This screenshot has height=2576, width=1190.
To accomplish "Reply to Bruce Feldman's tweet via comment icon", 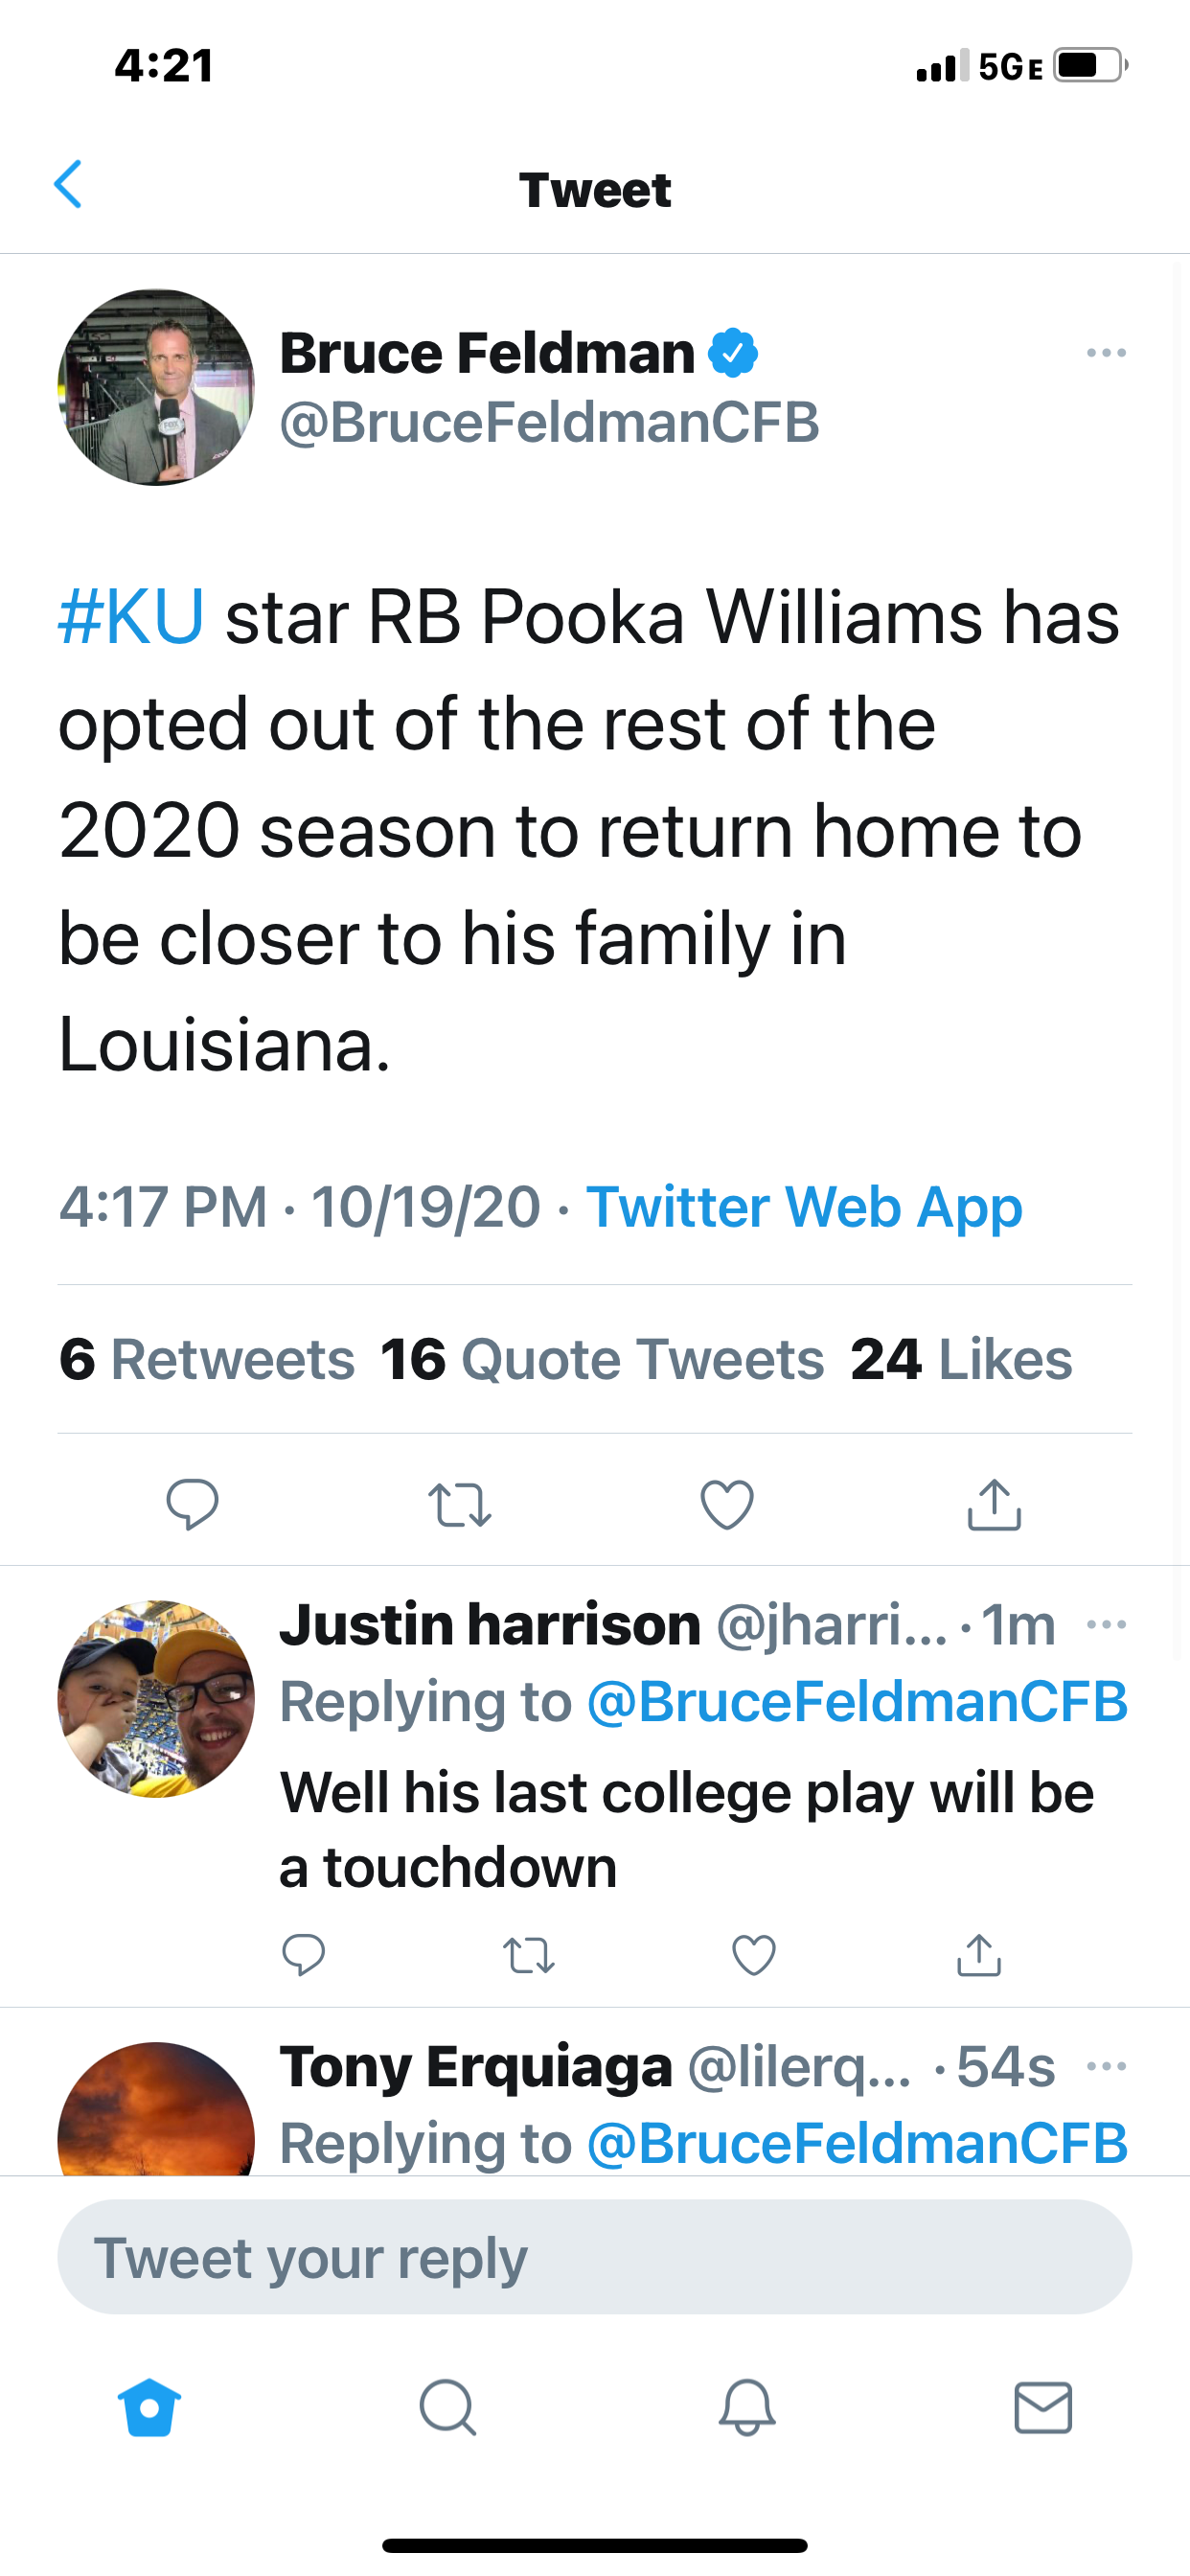I will [x=192, y=1503].
